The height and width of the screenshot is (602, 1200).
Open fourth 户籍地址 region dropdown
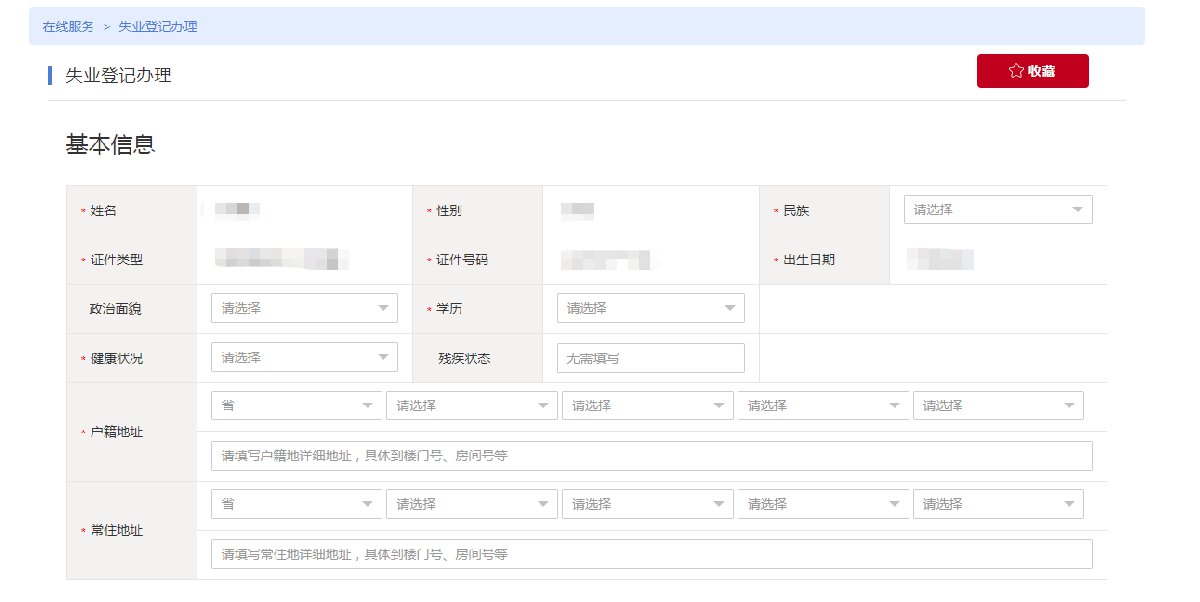coord(822,406)
